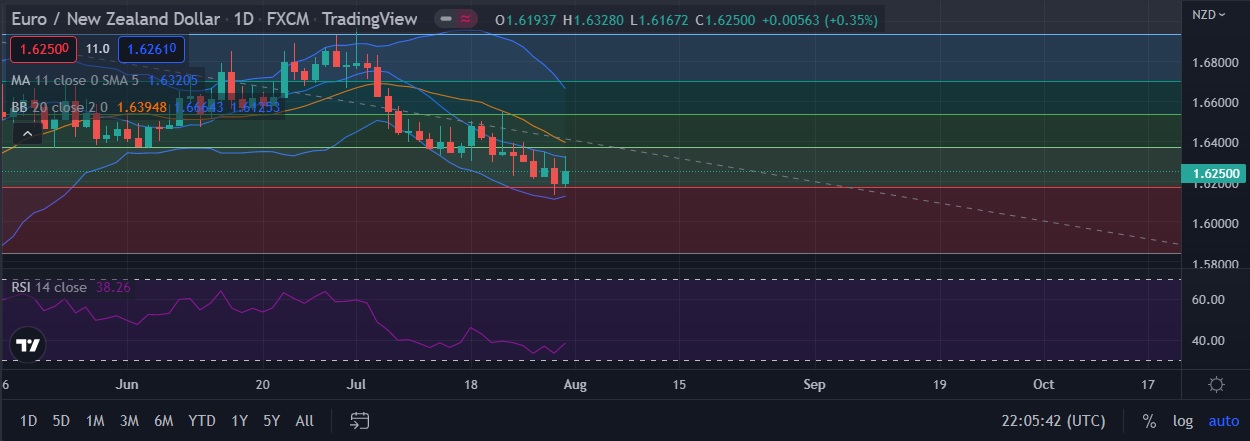
Task: Select the RSI 14 close indicator legend
Action: pos(49,287)
